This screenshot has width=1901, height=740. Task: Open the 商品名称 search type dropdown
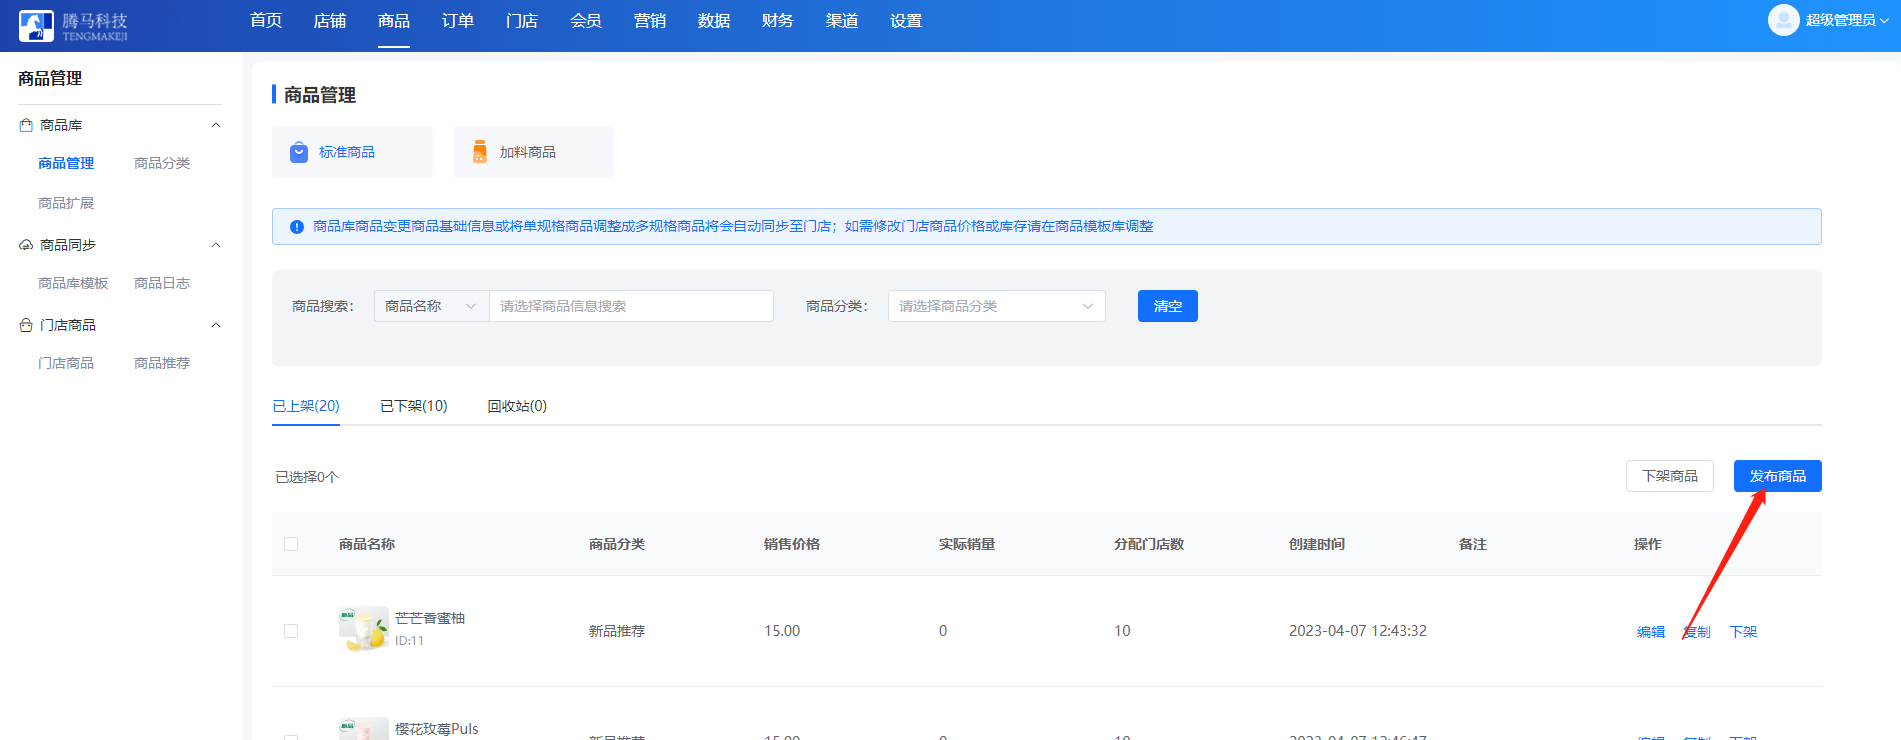431,306
